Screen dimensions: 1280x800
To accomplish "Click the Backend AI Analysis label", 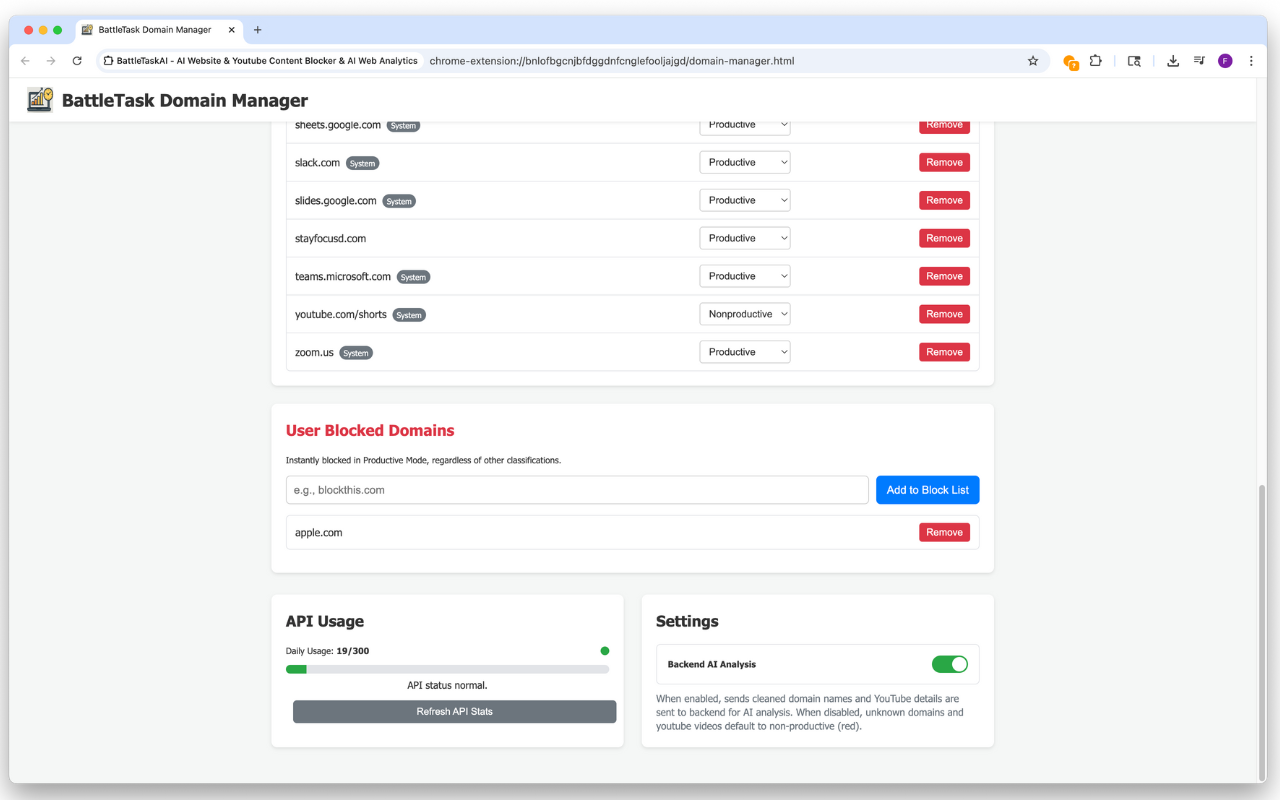I will (x=712, y=664).
